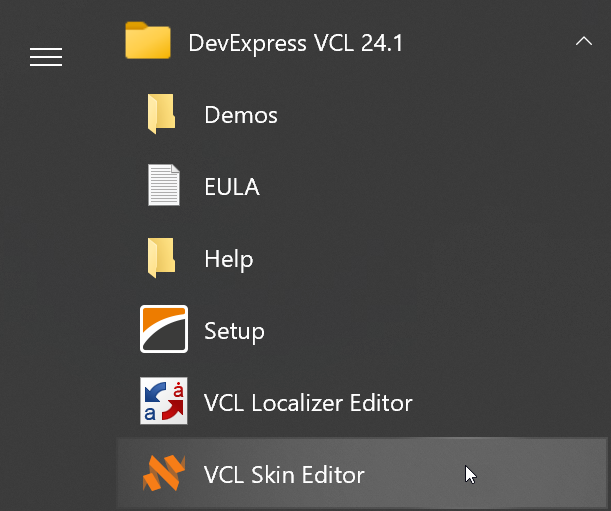The height and width of the screenshot is (511, 611).
Task: Collapse the group using the chevron arrow
Action: tap(584, 42)
